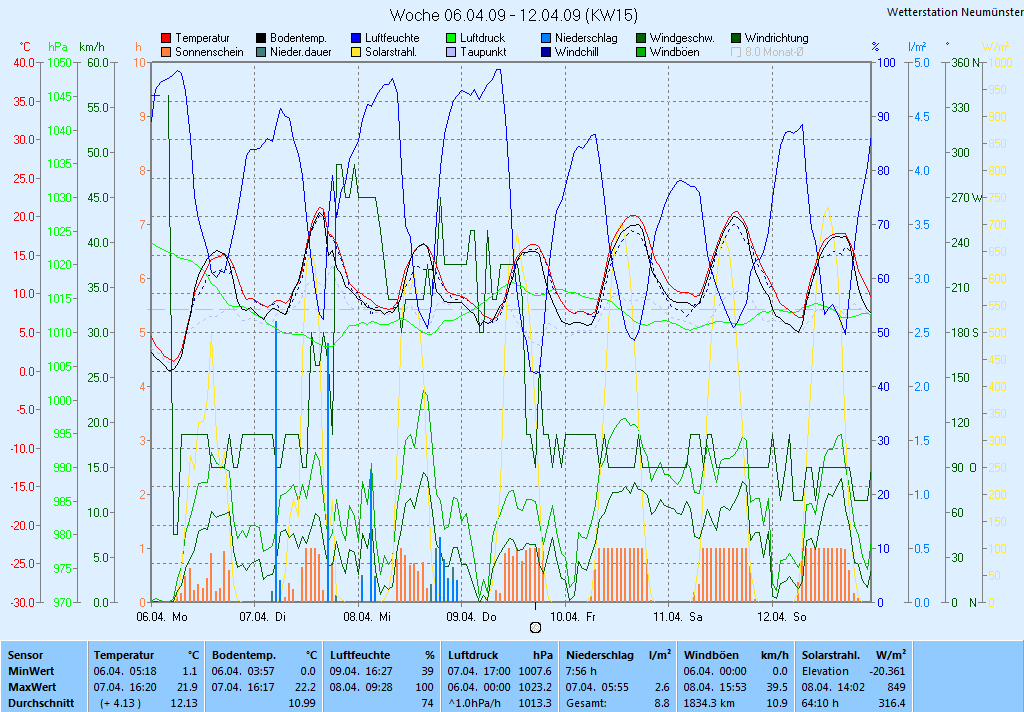Click the moon phase icon below the chart
The image size is (1024, 712).
point(535,627)
